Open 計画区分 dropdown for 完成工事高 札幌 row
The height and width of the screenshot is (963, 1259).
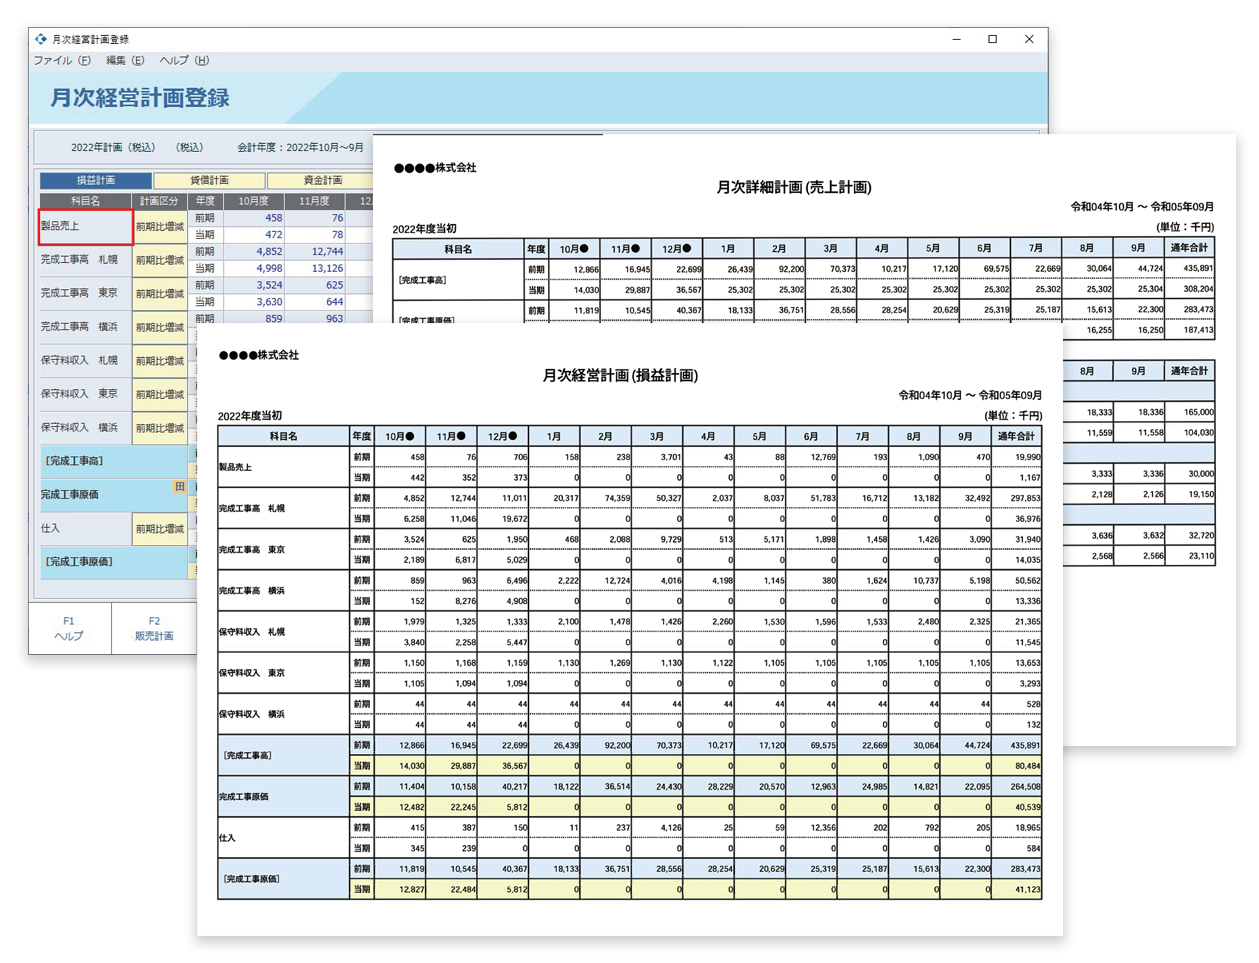point(160,260)
